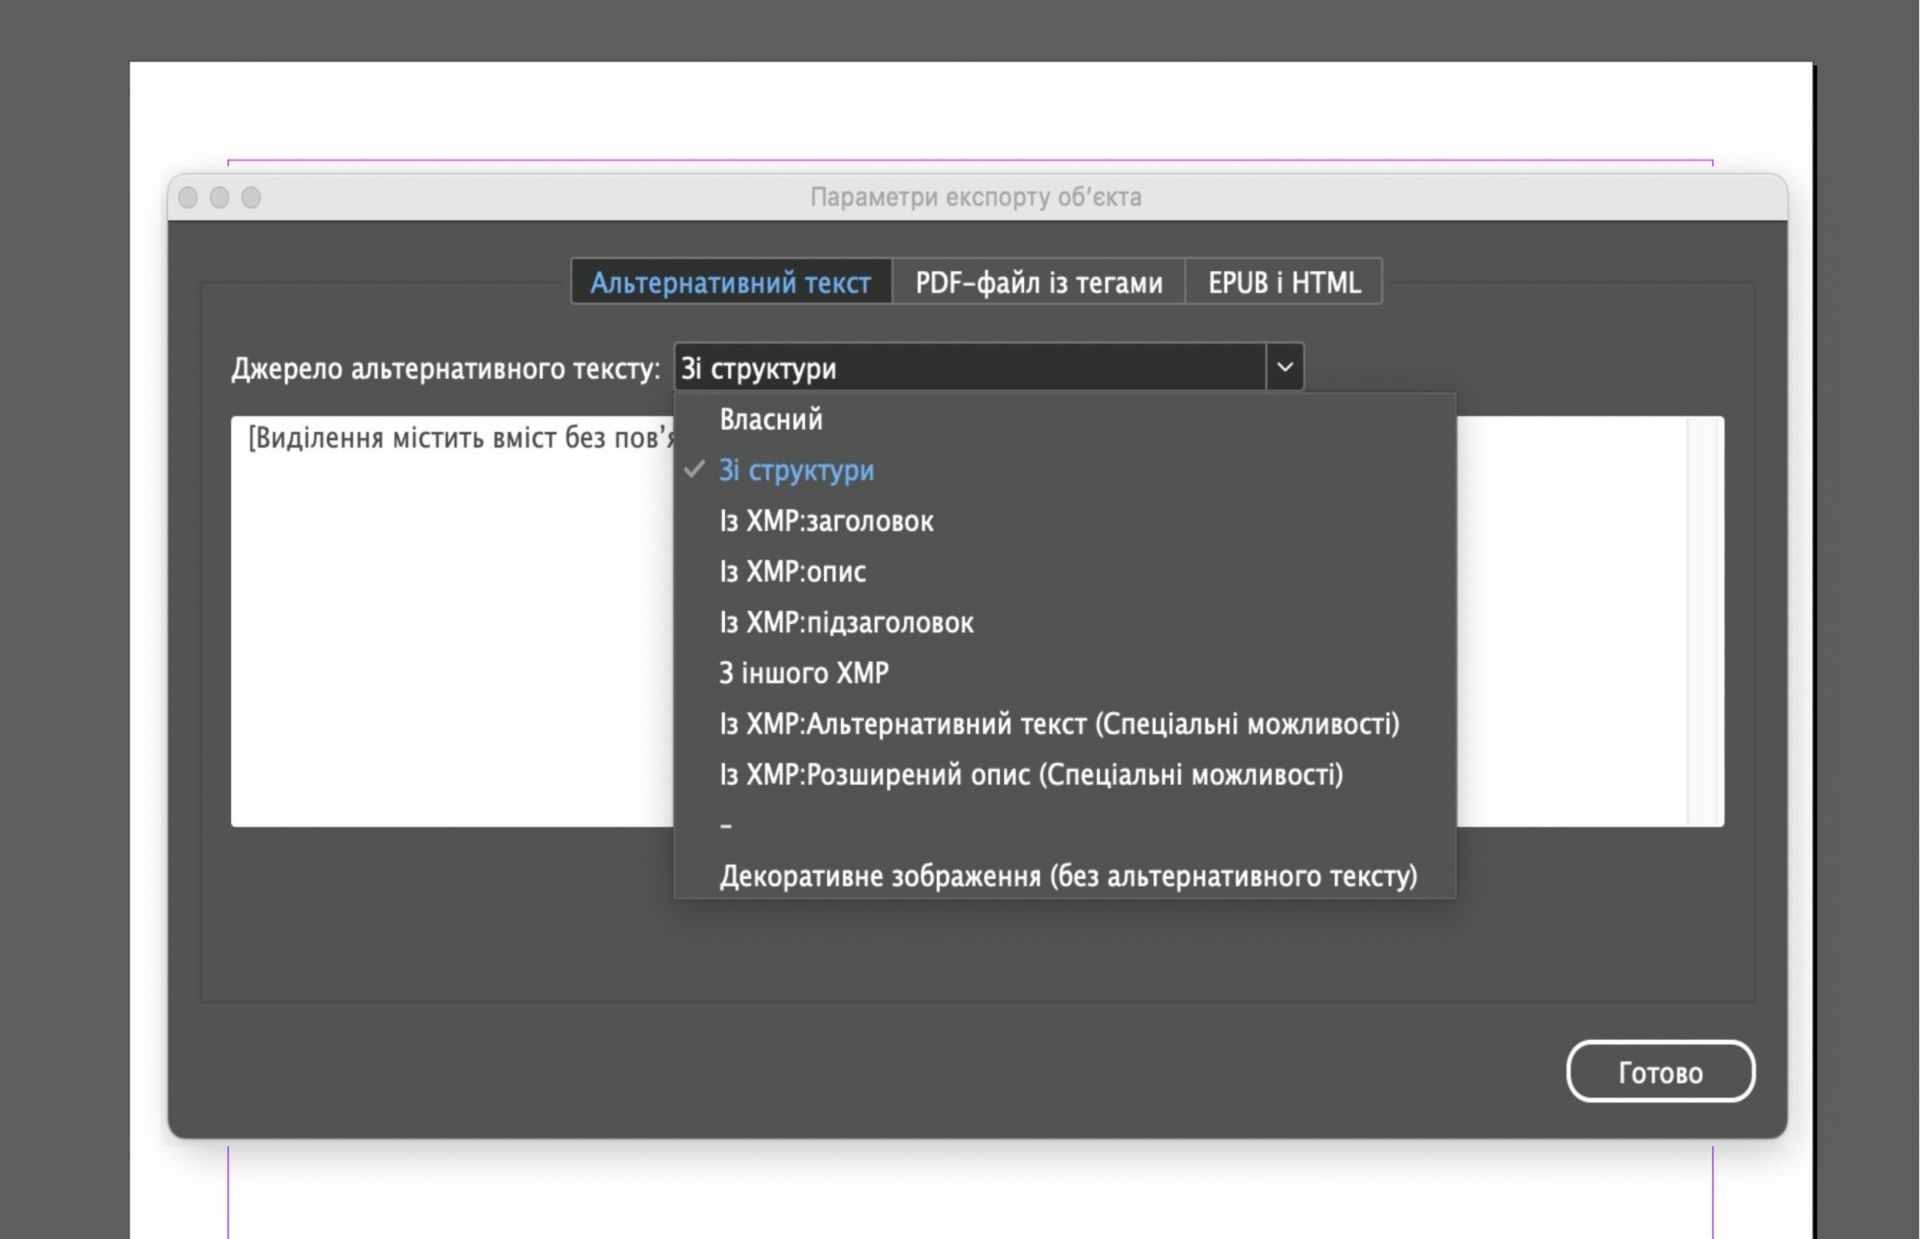The width and height of the screenshot is (1920, 1239).
Task: Select 'Із XMP:Розширений опис (Спеціальні можливості)'
Action: point(1031,775)
